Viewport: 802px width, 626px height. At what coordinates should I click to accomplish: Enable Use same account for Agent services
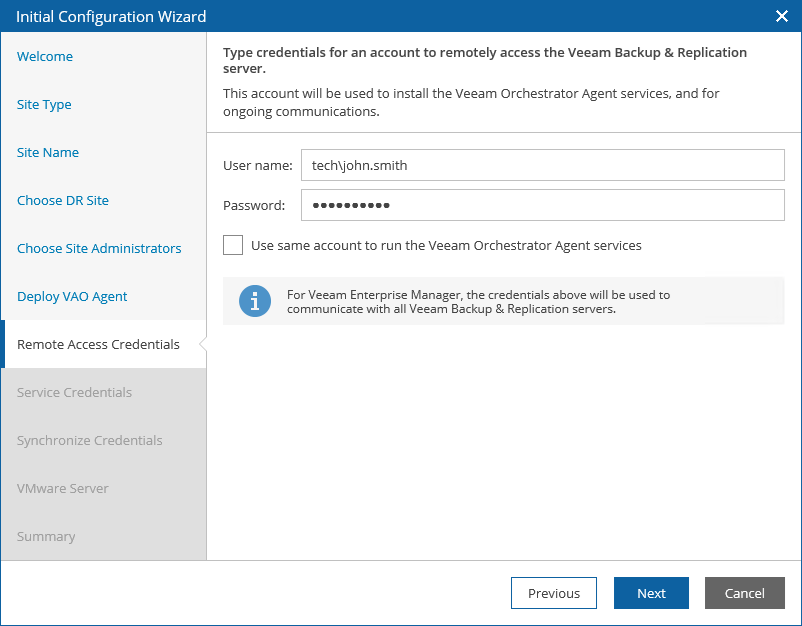pyautogui.click(x=233, y=245)
